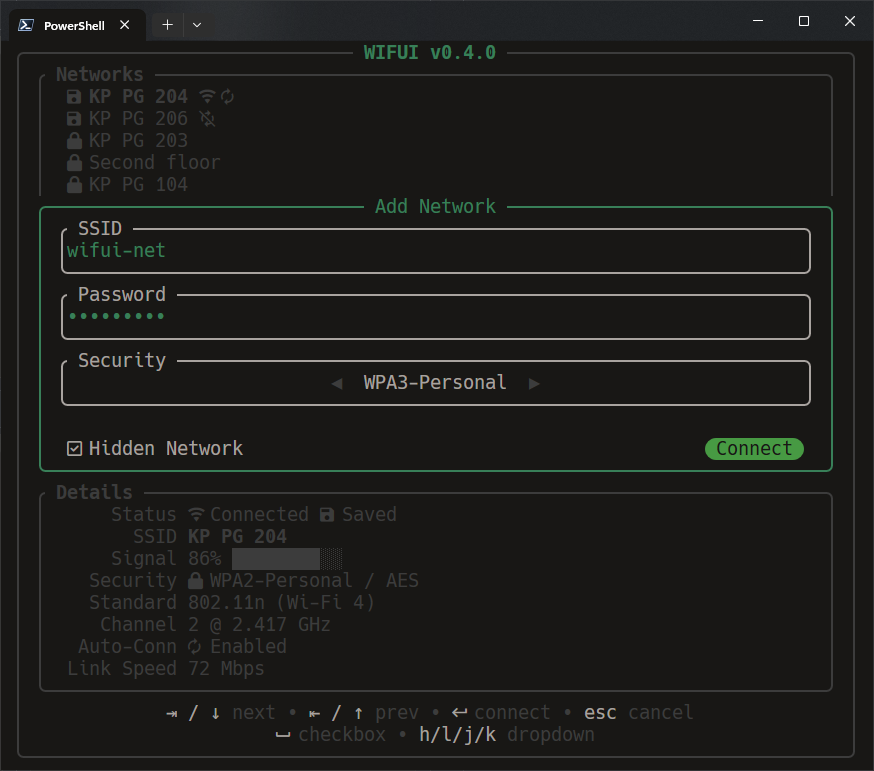Viewport: 874px width, 771px height.
Task: Click lock icon beside Second floor
Action: click(x=74, y=162)
